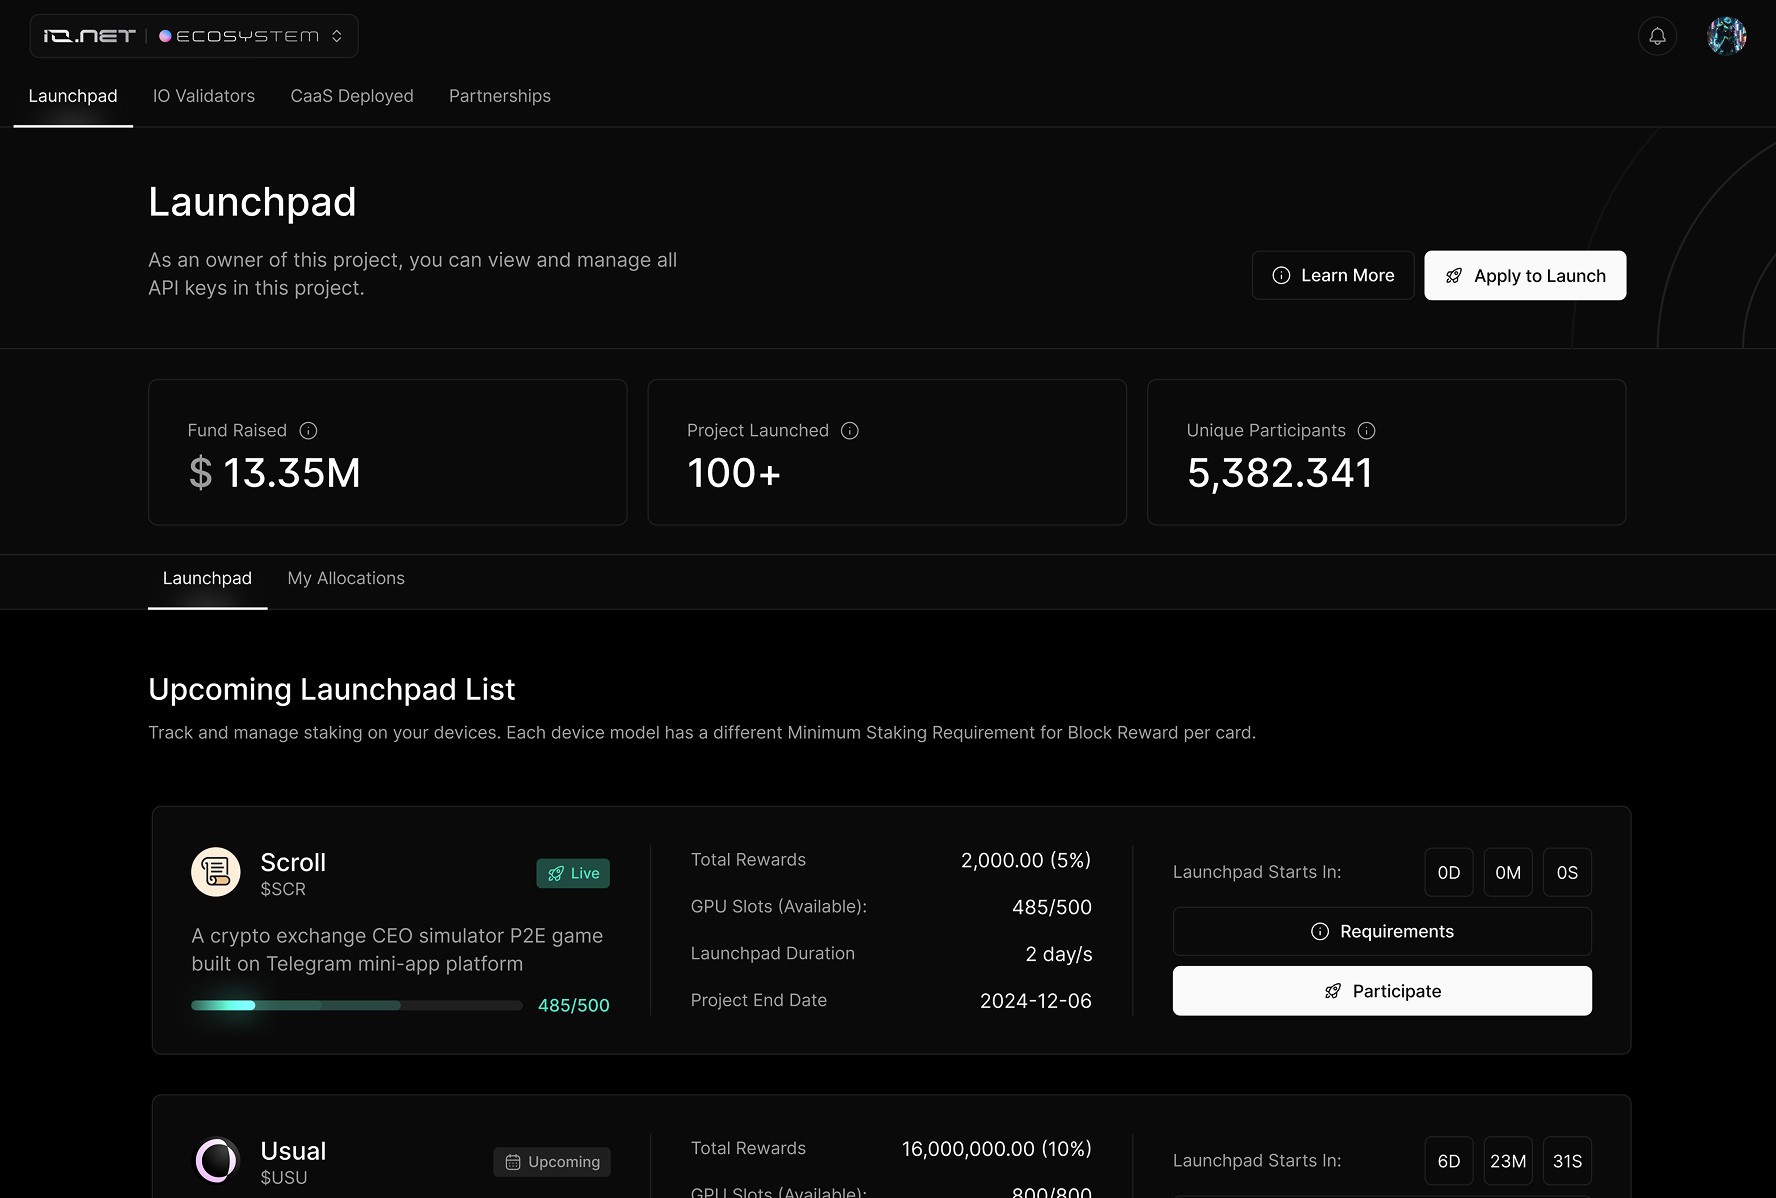Screen dimensions: 1776x1198
Task: Click the $SCR ticker symbol
Action: [x=283, y=889]
